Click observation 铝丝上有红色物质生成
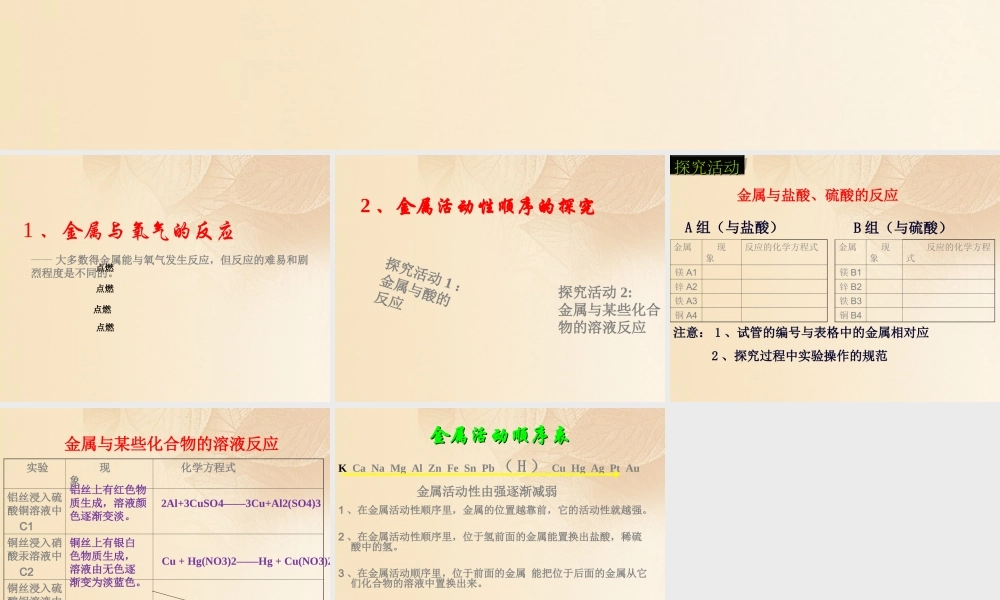 (108, 502)
